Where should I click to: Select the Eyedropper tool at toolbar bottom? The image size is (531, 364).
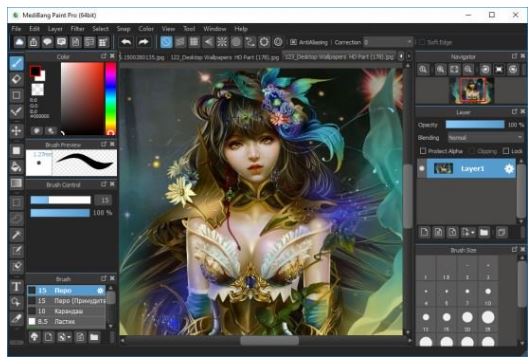[x=16, y=318]
